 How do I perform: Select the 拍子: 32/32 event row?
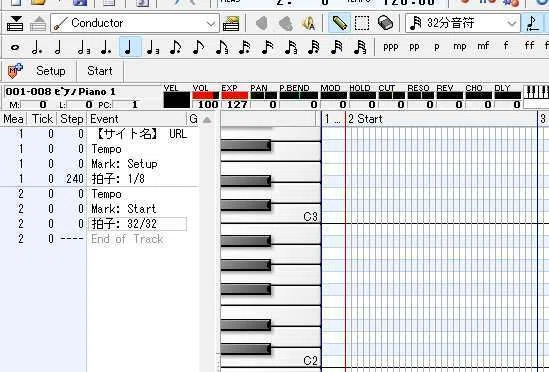(100, 224)
